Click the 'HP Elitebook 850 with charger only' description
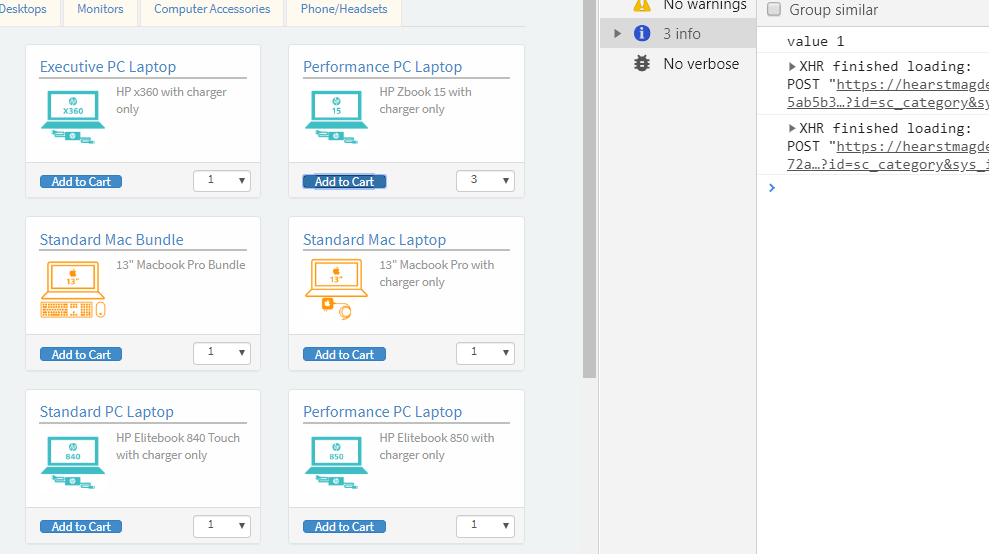Image resolution: width=989 pixels, height=554 pixels. pyautogui.click(x=436, y=446)
